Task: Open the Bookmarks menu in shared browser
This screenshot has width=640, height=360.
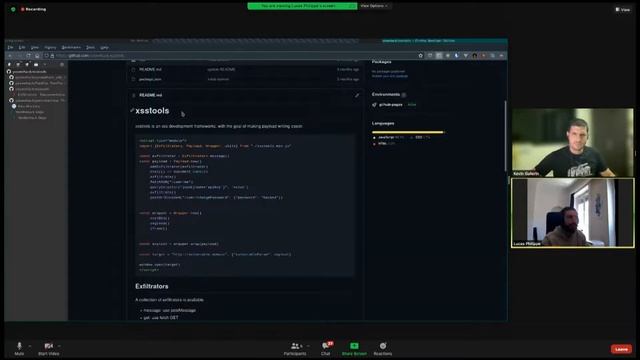Action: pyautogui.click(x=71, y=47)
